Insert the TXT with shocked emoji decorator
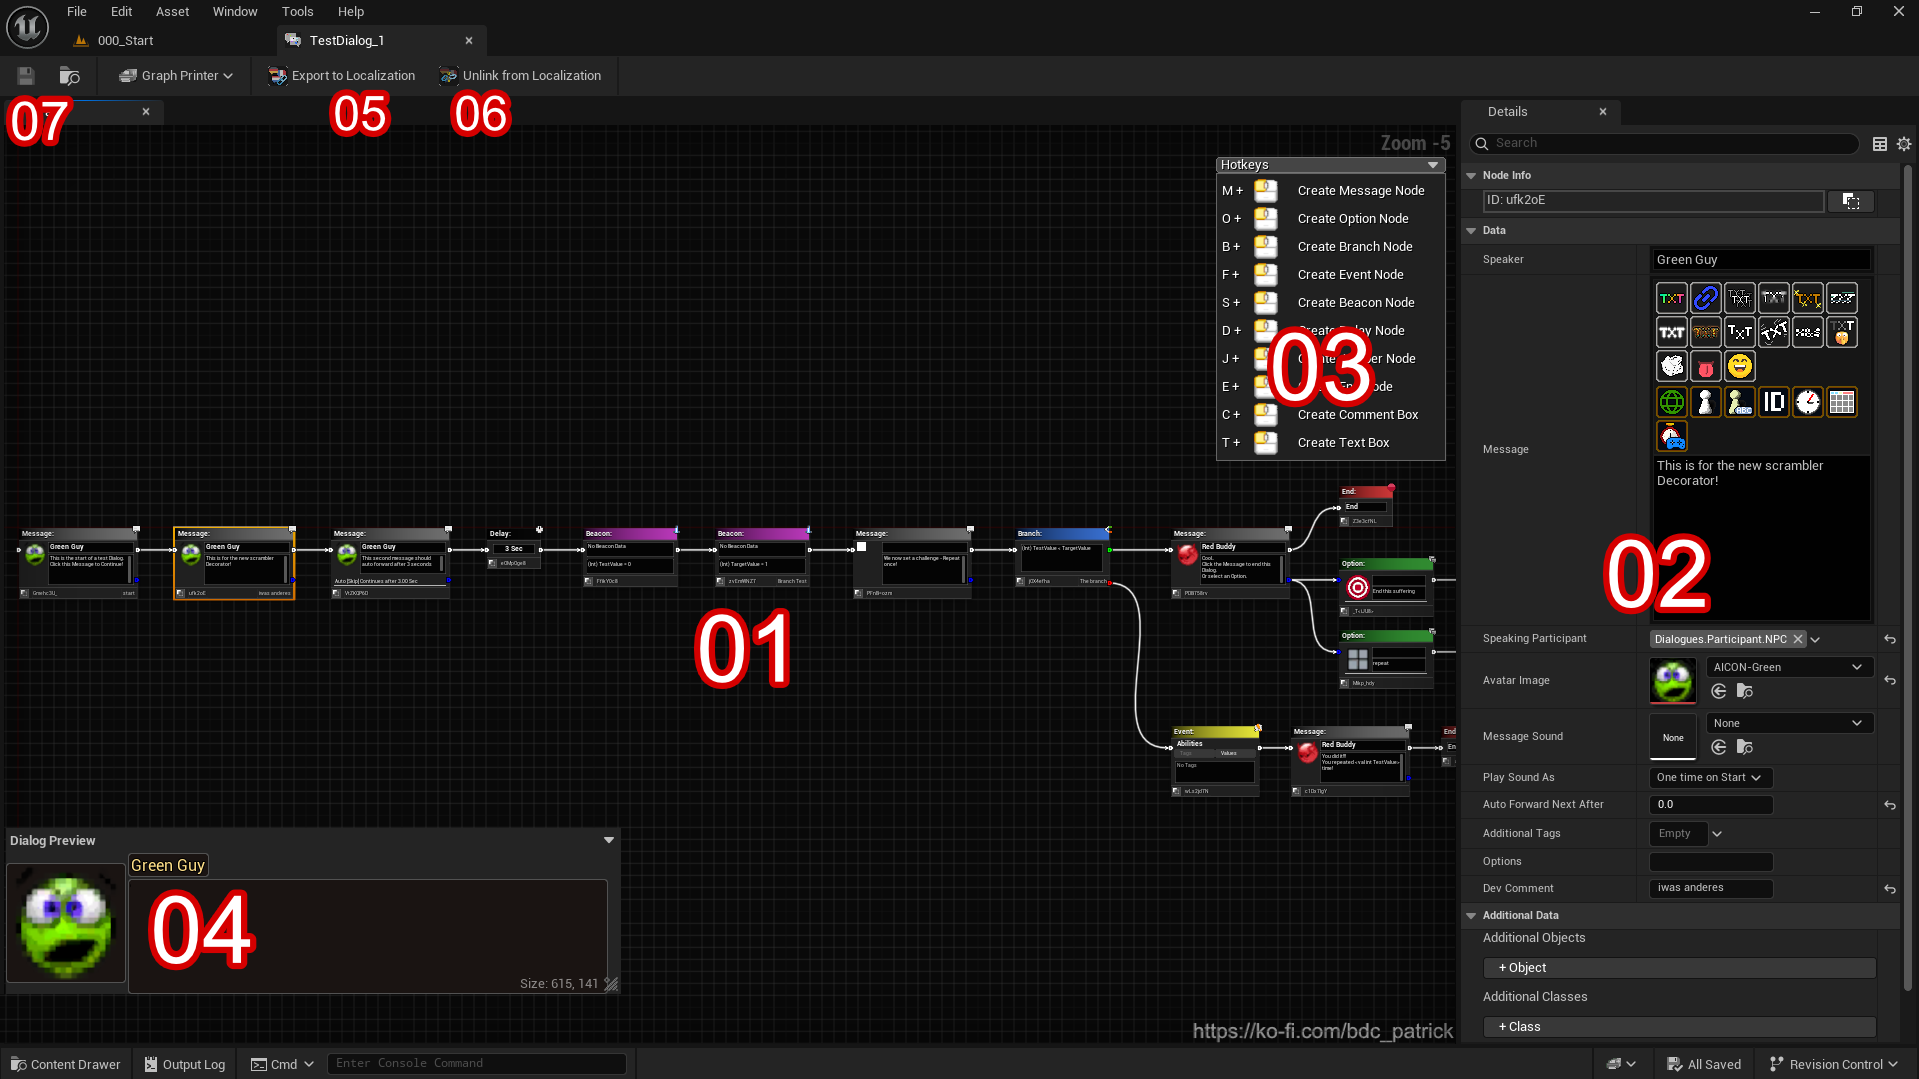The width and height of the screenshot is (1919, 1079). click(1841, 332)
